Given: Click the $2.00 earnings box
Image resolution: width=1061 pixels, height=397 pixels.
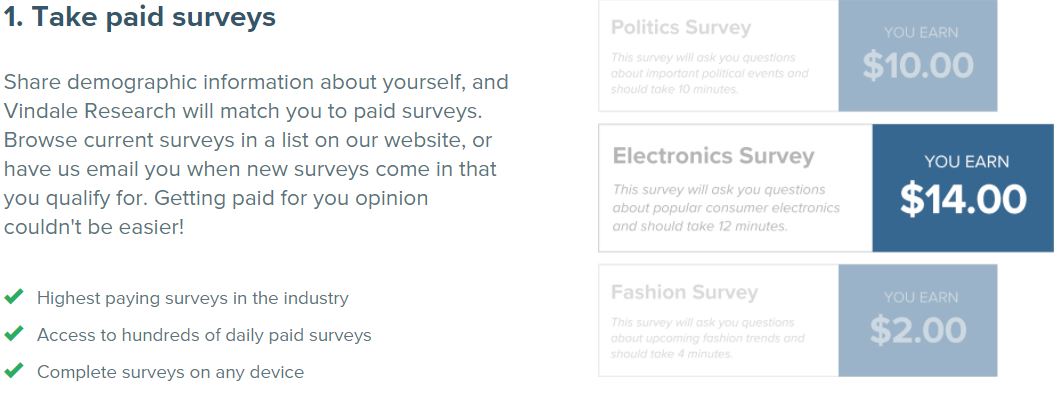Looking at the screenshot, I should pos(918,321).
